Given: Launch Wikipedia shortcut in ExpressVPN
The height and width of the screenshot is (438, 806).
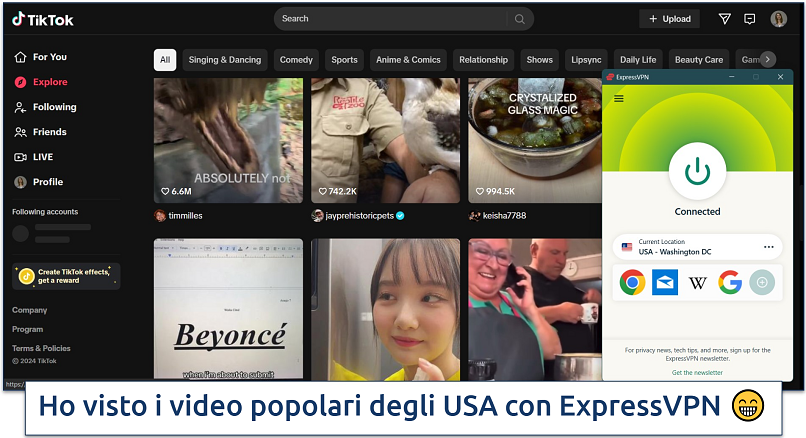Looking at the screenshot, I should [x=698, y=282].
